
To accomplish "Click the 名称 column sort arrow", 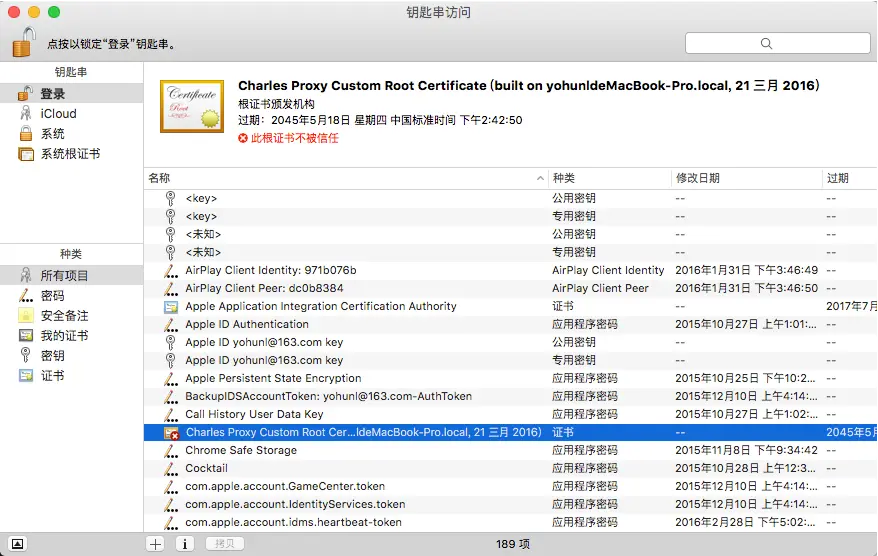I will (540, 178).
